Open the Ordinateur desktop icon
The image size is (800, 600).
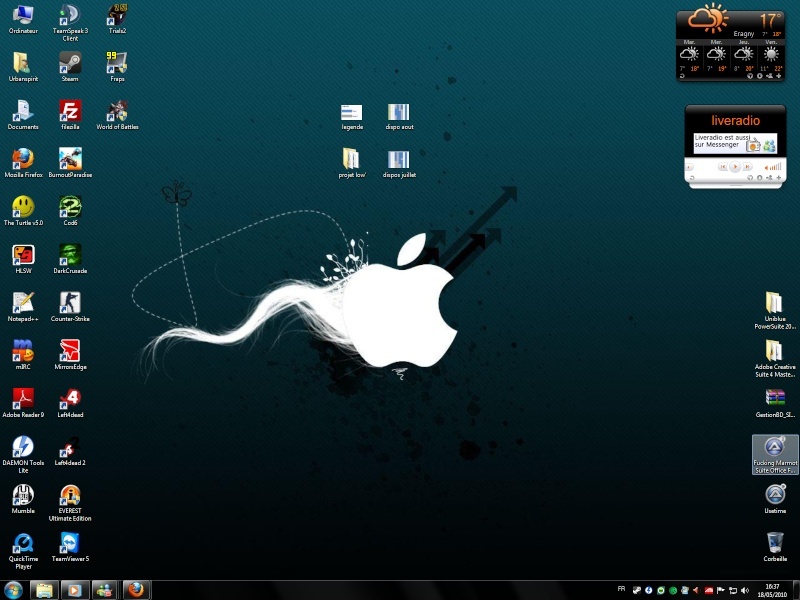23,19
